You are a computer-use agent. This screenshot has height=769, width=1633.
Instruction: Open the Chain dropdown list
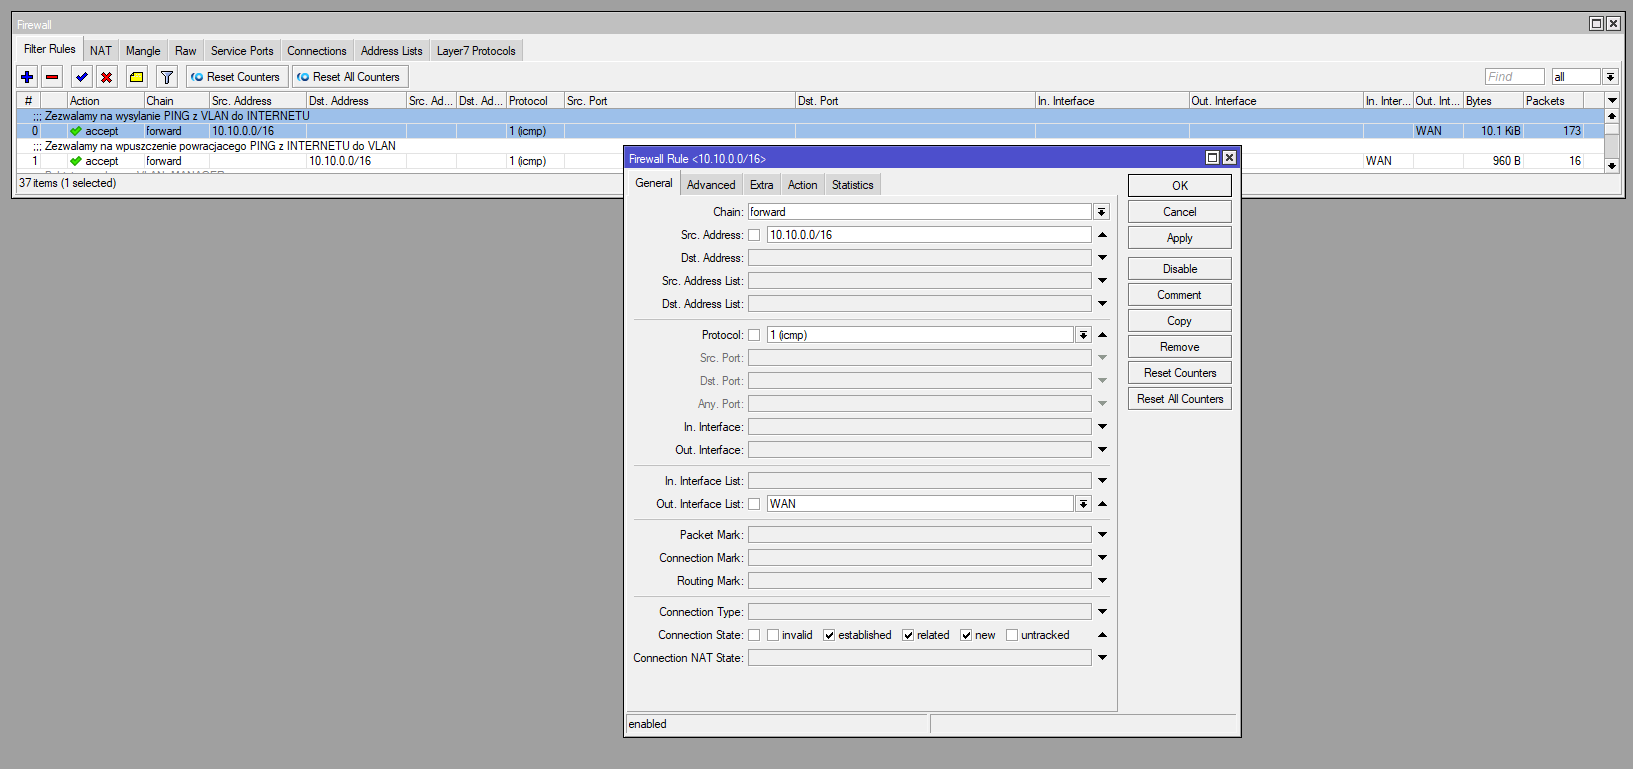1101,212
